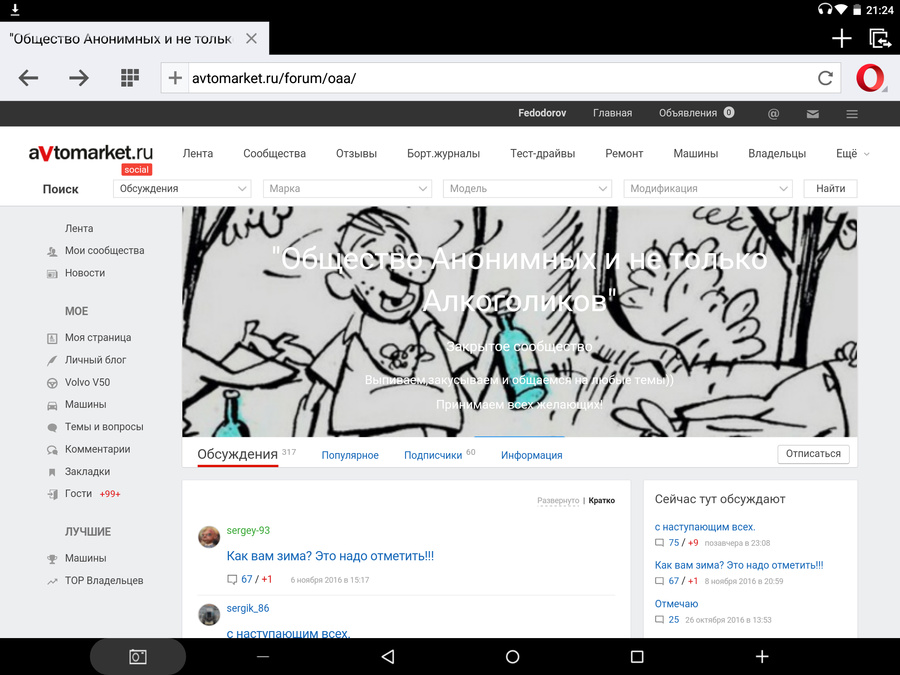Open Ремонт in the top menu
The height and width of the screenshot is (675, 900).
click(x=624, y=154)
